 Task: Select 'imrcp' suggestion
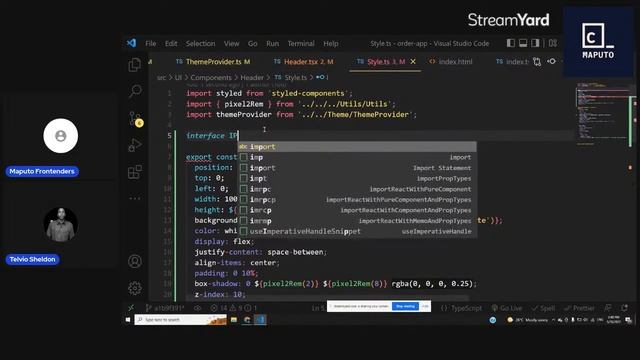tap(357, 210)
